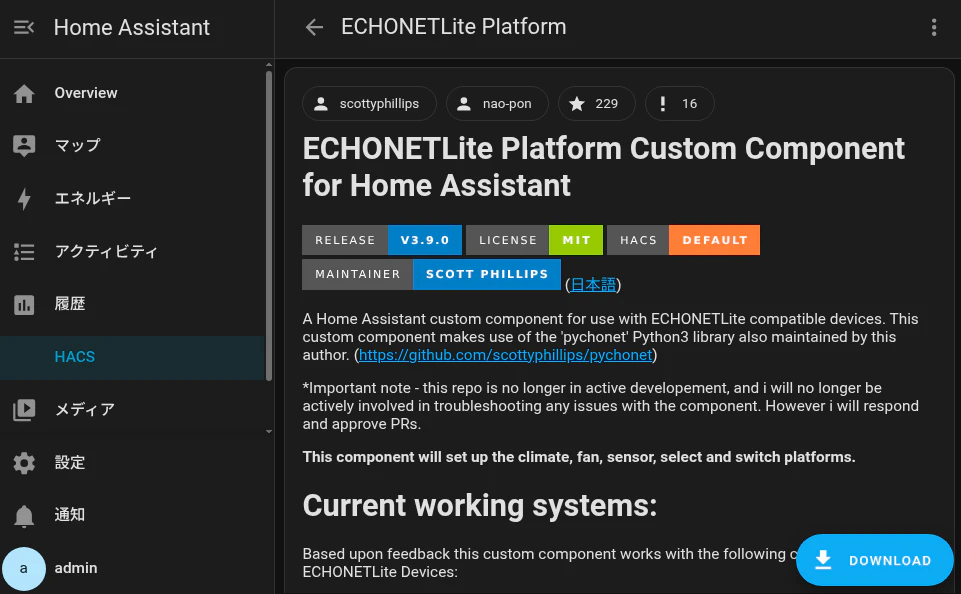This screenshot has height=594, width=961.
Task: Select アクティビティ in the sidebar
Action: 132,251
